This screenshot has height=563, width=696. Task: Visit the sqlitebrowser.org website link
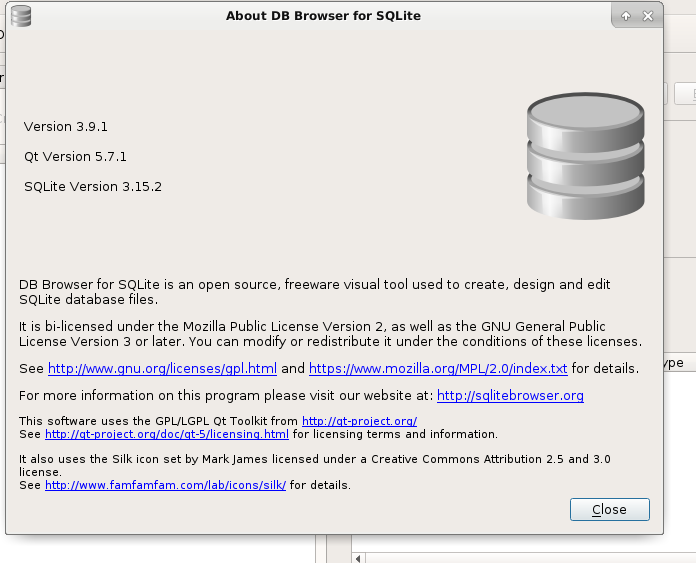pos(510,396)
